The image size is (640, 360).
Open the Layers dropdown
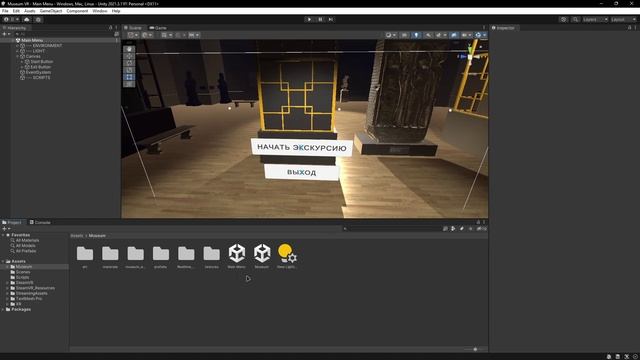[x=595, y=19]
